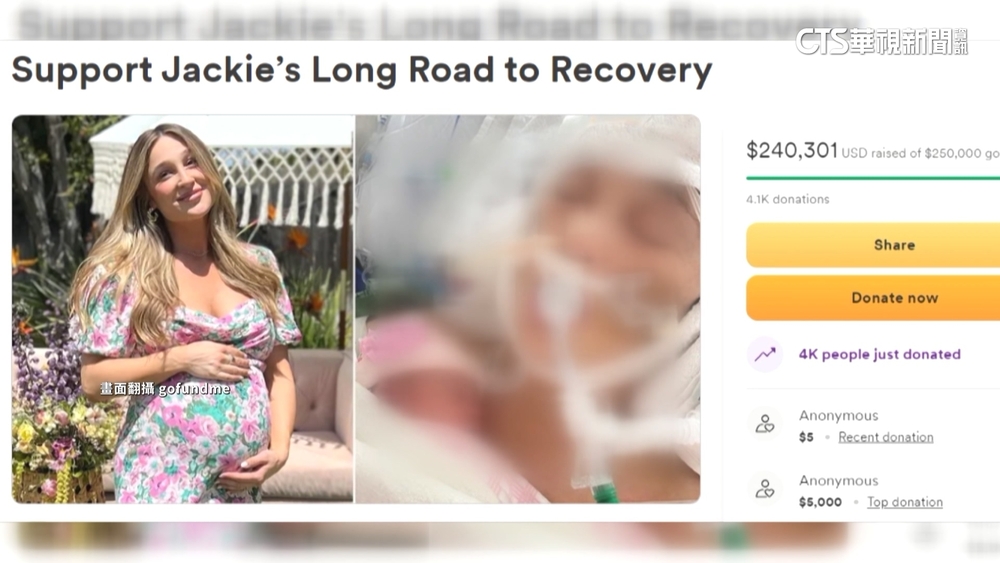Select the pregnant woman photo thumbnail
The height and width of the screenshot is (563, 1000).
pyautogui.click(x=182, y=309)
